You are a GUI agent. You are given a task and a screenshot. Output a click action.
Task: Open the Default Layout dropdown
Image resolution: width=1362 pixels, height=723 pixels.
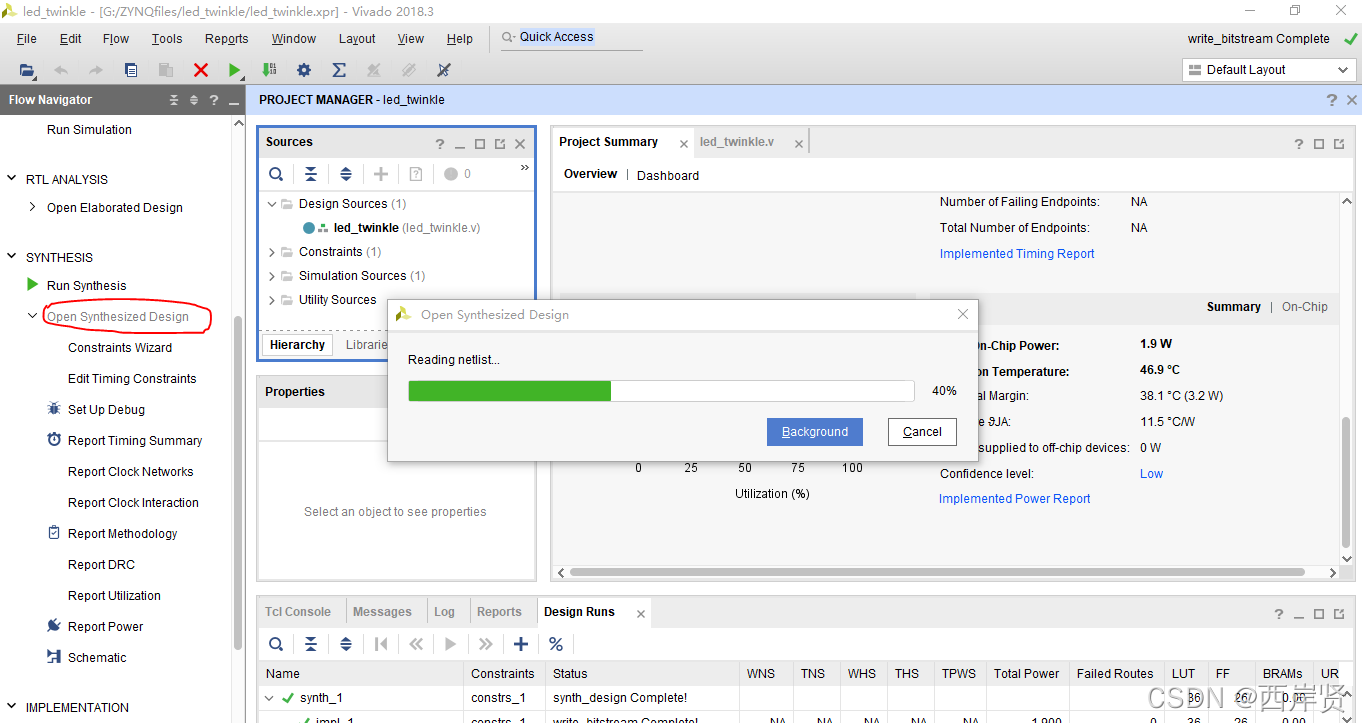(x=1269, y=70)
